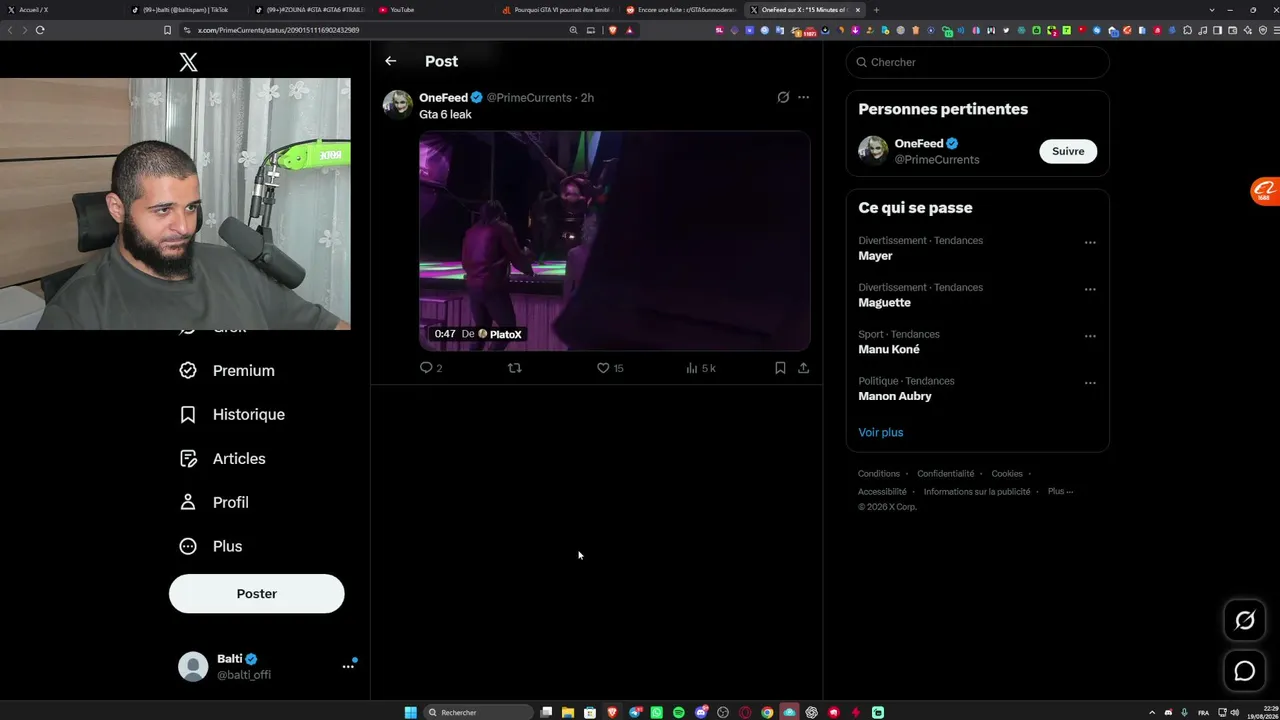Open the Grok floating button
This screenshot has height=720, width=1280.
pos(1244,621)
